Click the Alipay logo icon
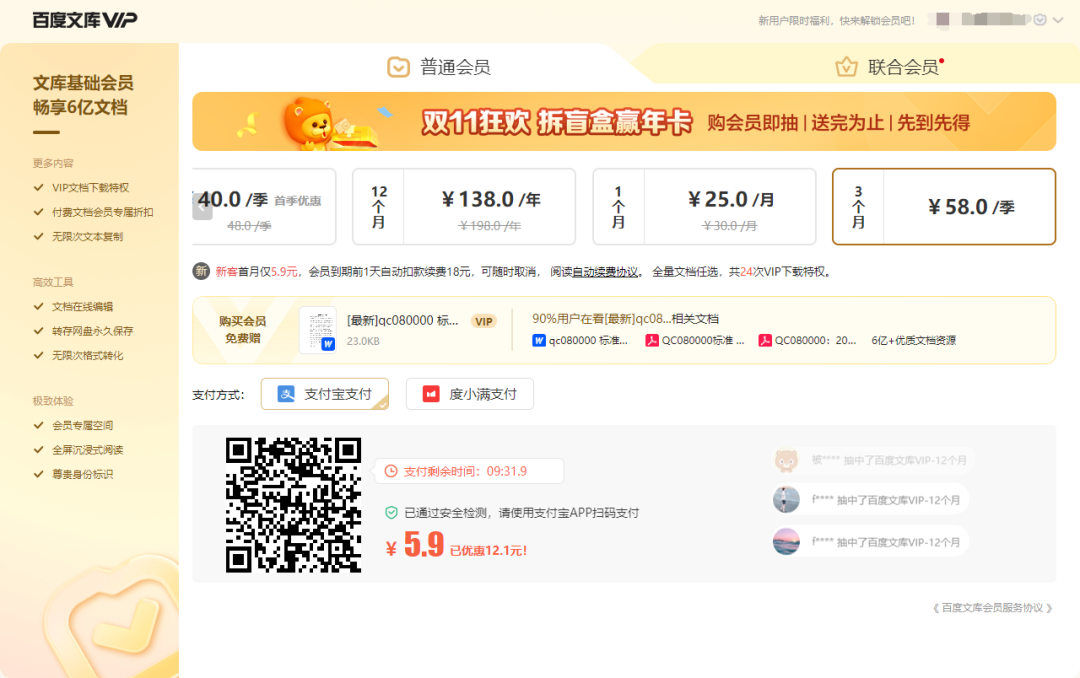 click(x=286, y=394)
